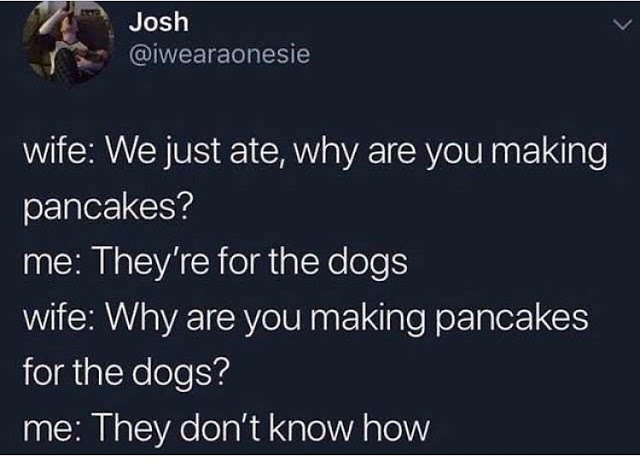Expand the tweet options chevron

621,26
